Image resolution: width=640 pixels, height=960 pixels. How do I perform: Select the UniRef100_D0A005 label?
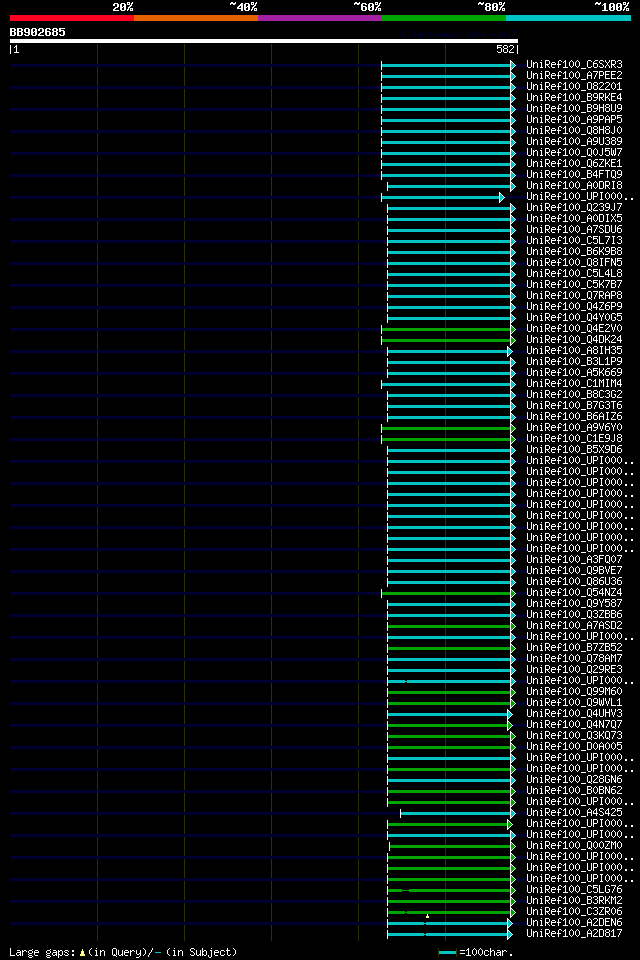(x=574, y=747)
